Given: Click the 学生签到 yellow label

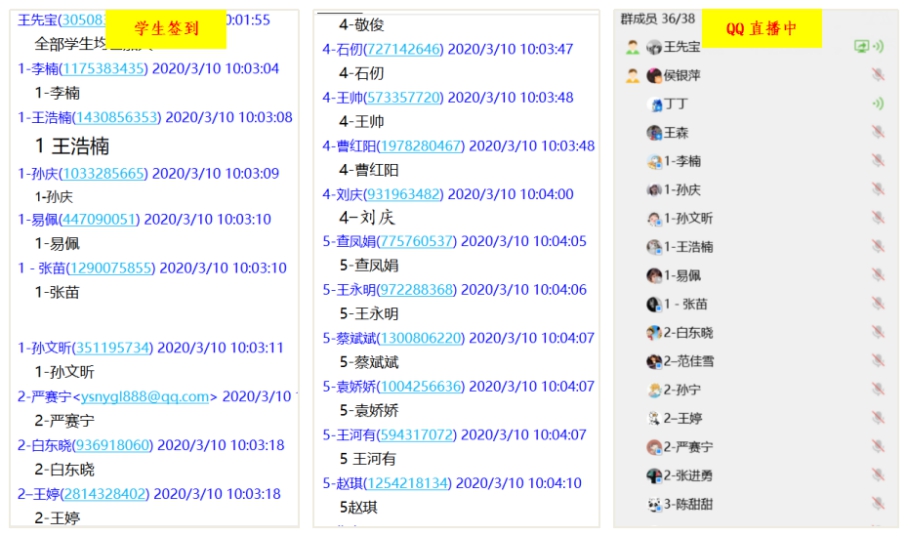Looking at the screenshot, I should click(166, 29).
